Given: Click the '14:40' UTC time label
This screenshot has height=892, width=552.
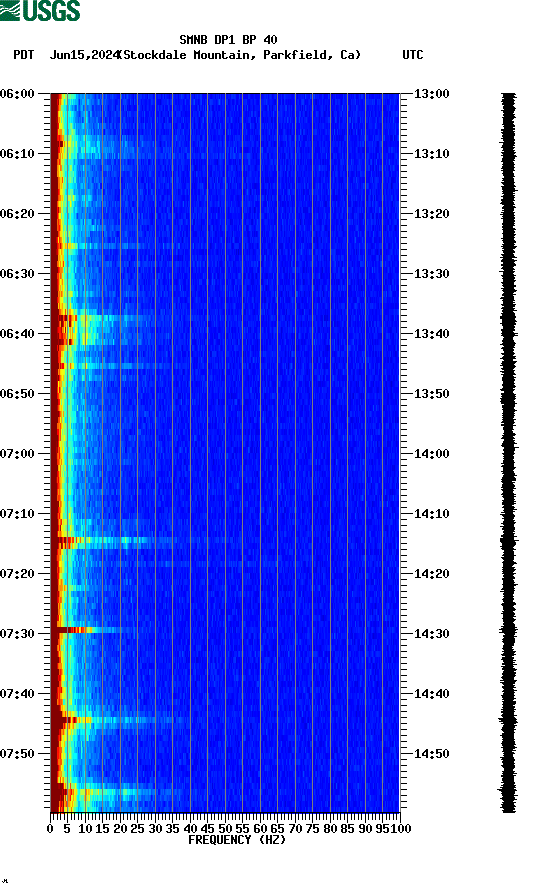Looking at the screenshot, I should pyautogui.click(x=431, y=694).
